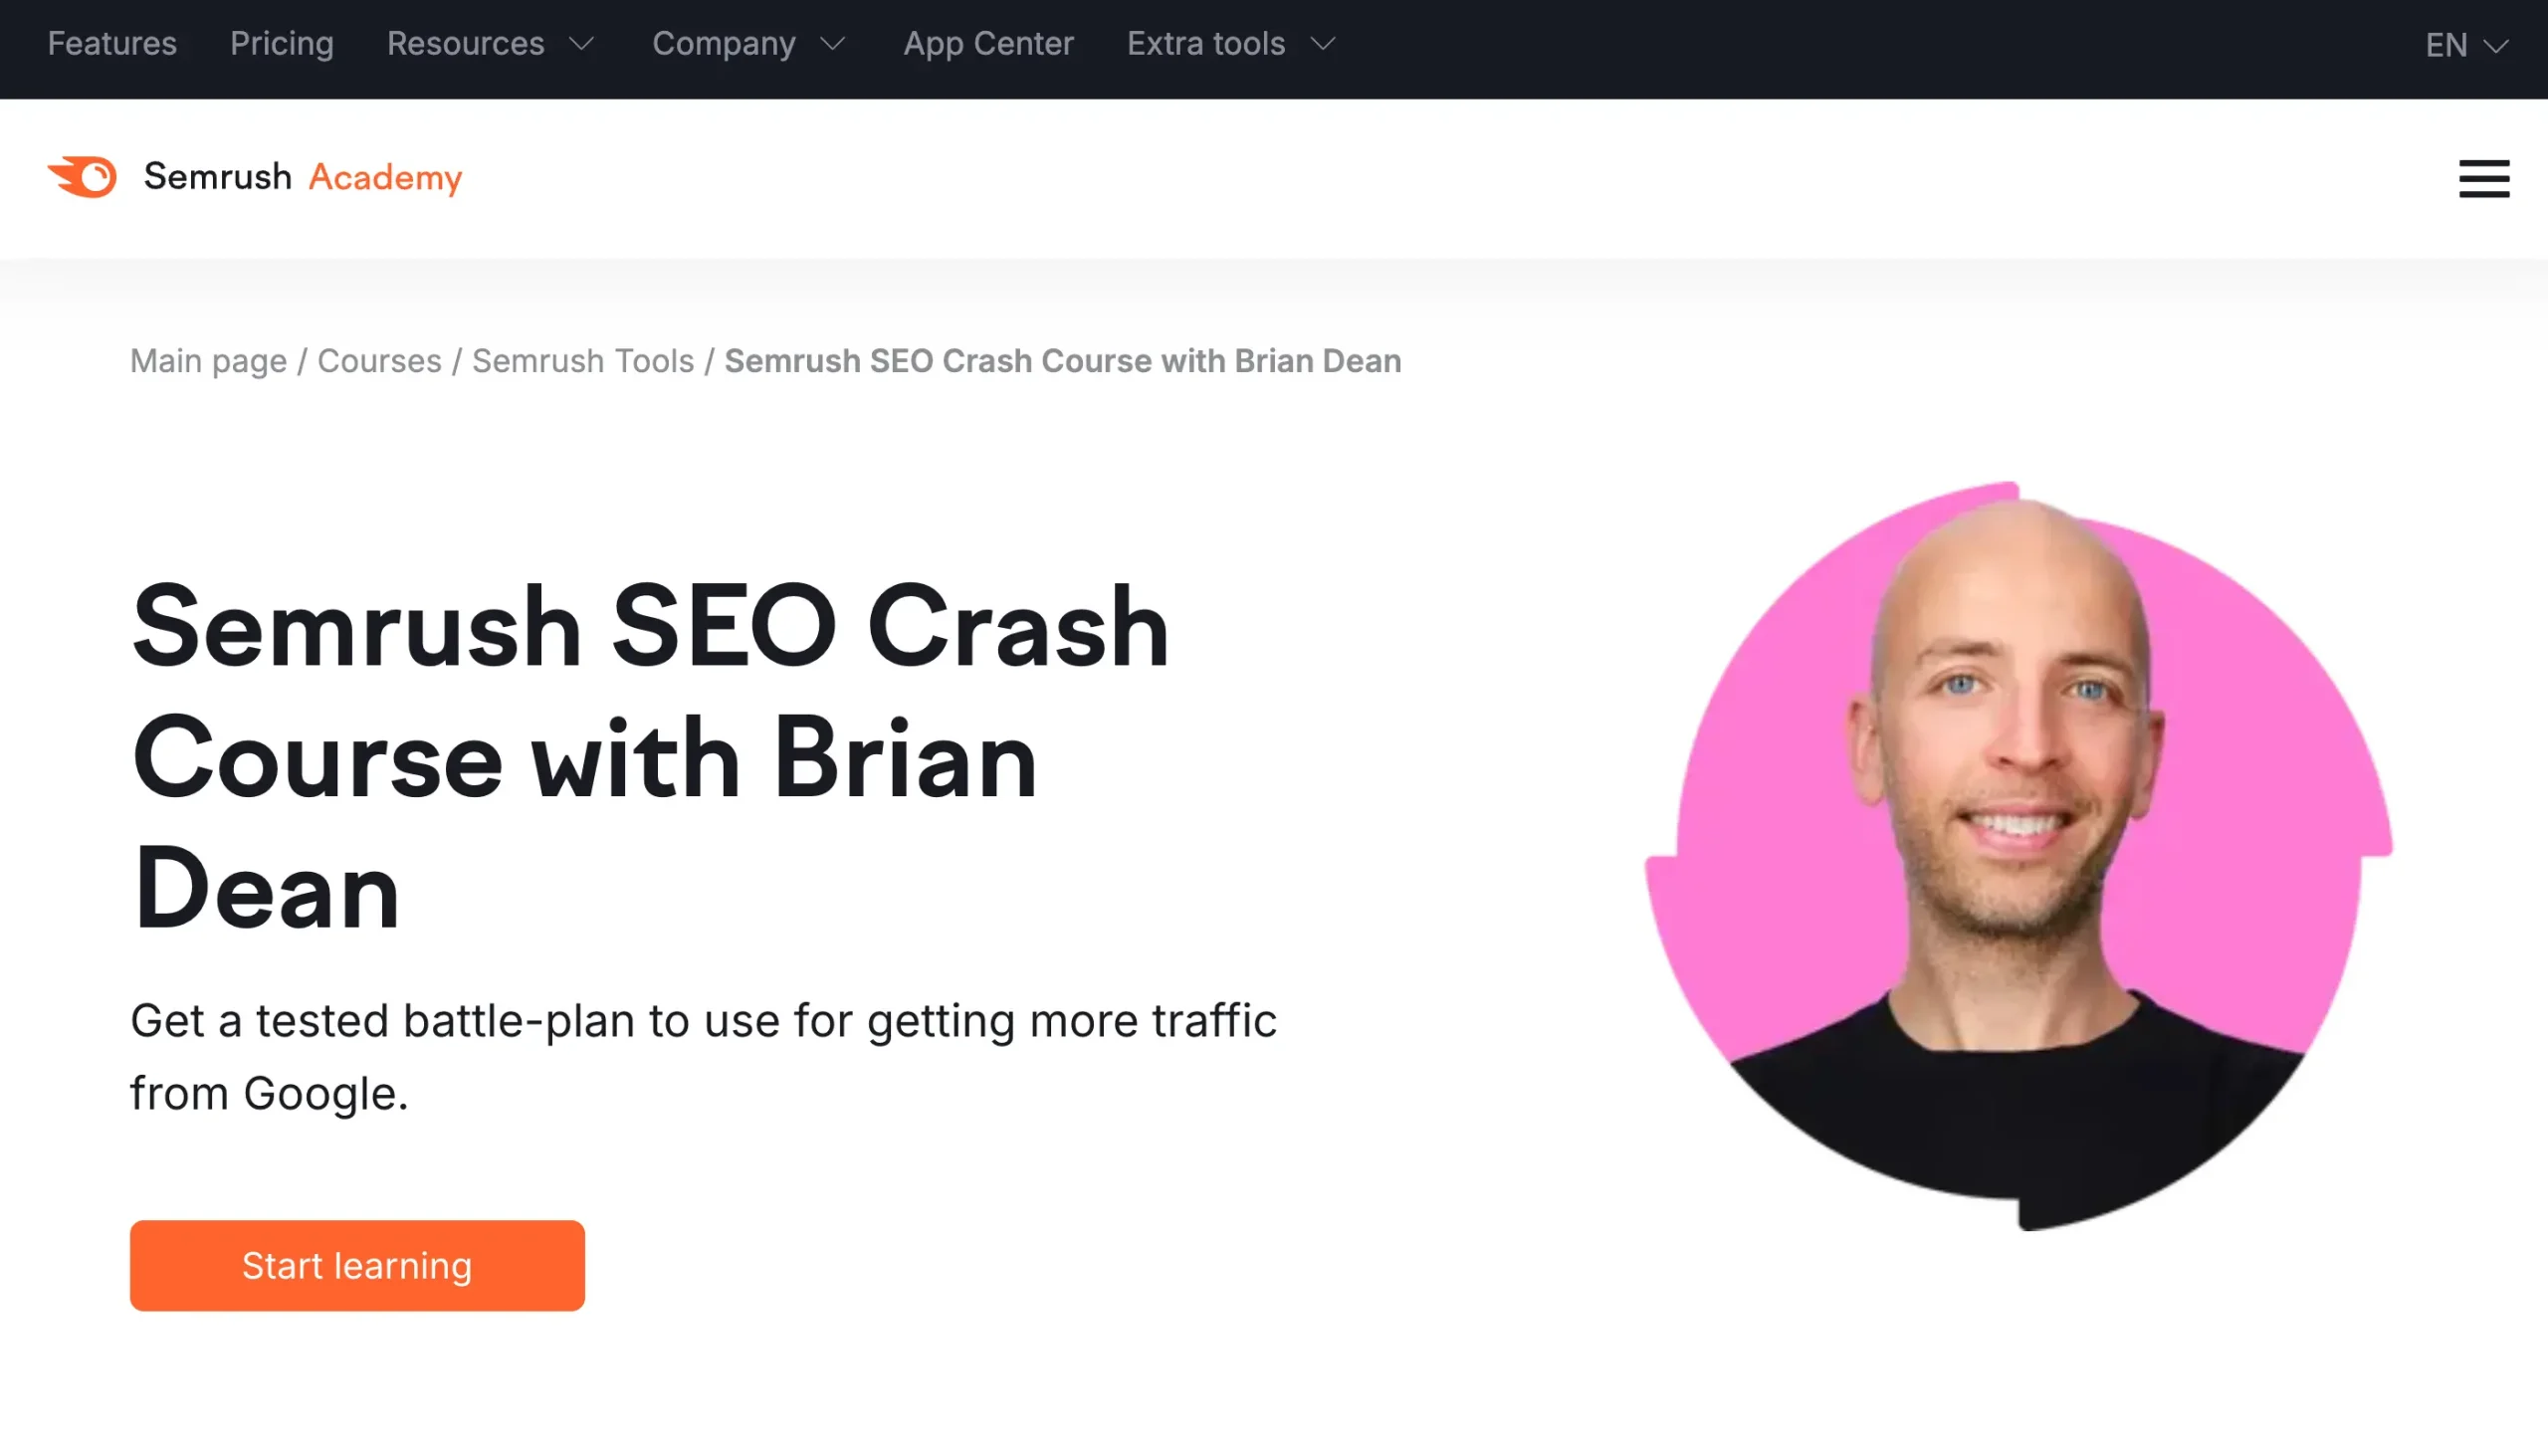Select the Resources menu label
The width and height of the screenshot is (2548, 1456).
coord(466,44)
